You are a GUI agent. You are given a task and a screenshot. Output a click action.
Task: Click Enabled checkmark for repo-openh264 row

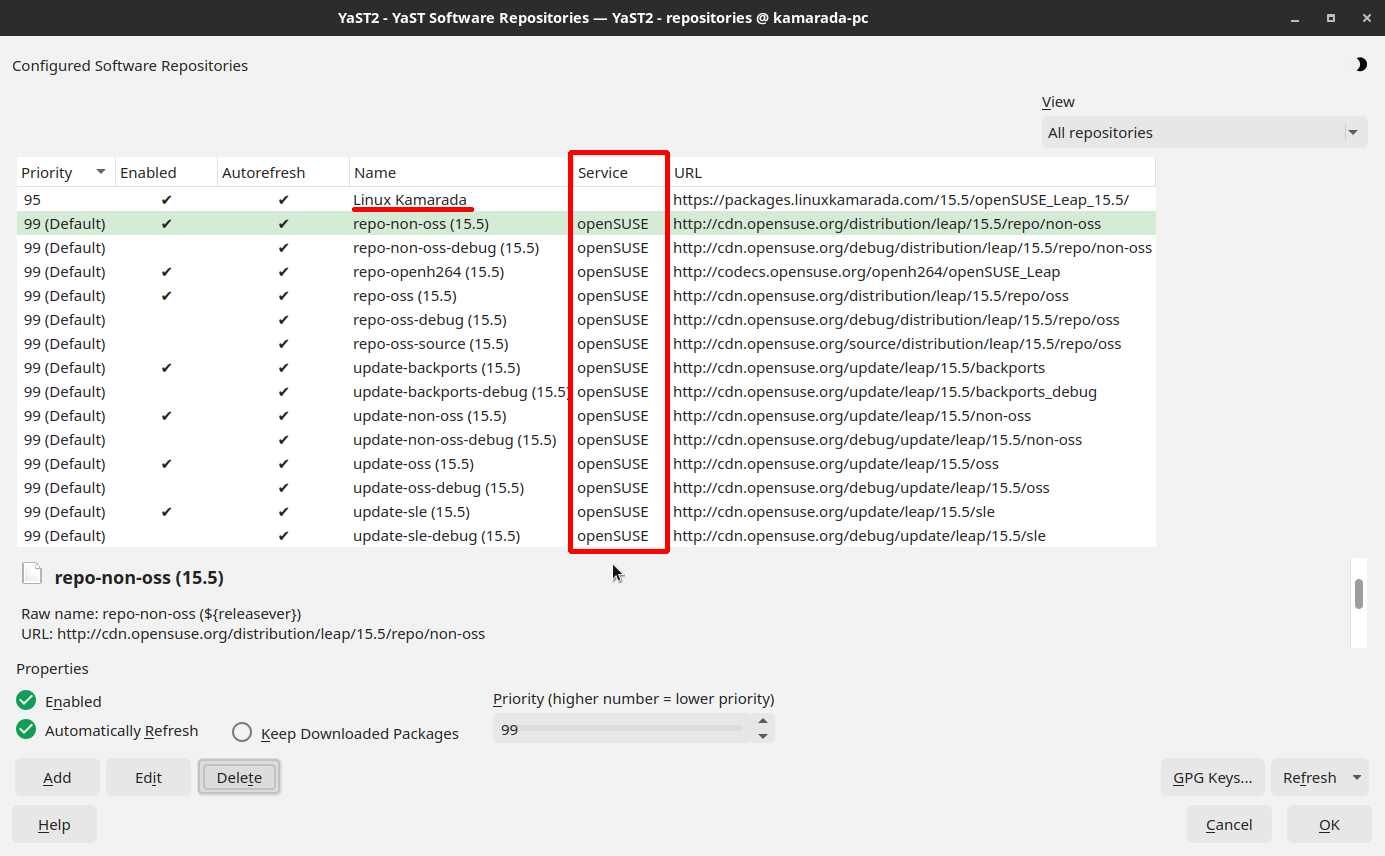(166, 272)
